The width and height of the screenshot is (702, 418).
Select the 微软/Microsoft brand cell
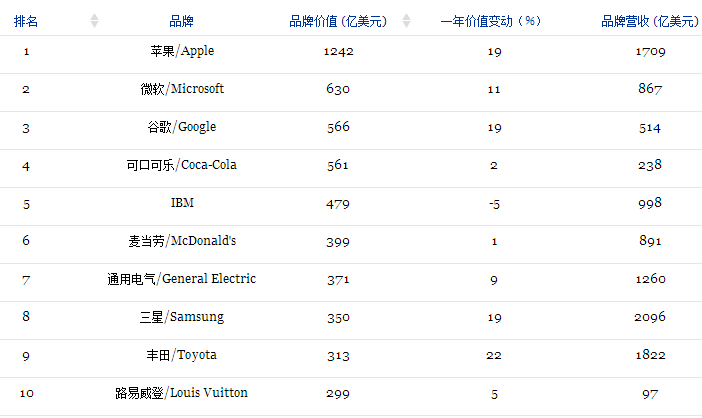(x=182, y=89)
